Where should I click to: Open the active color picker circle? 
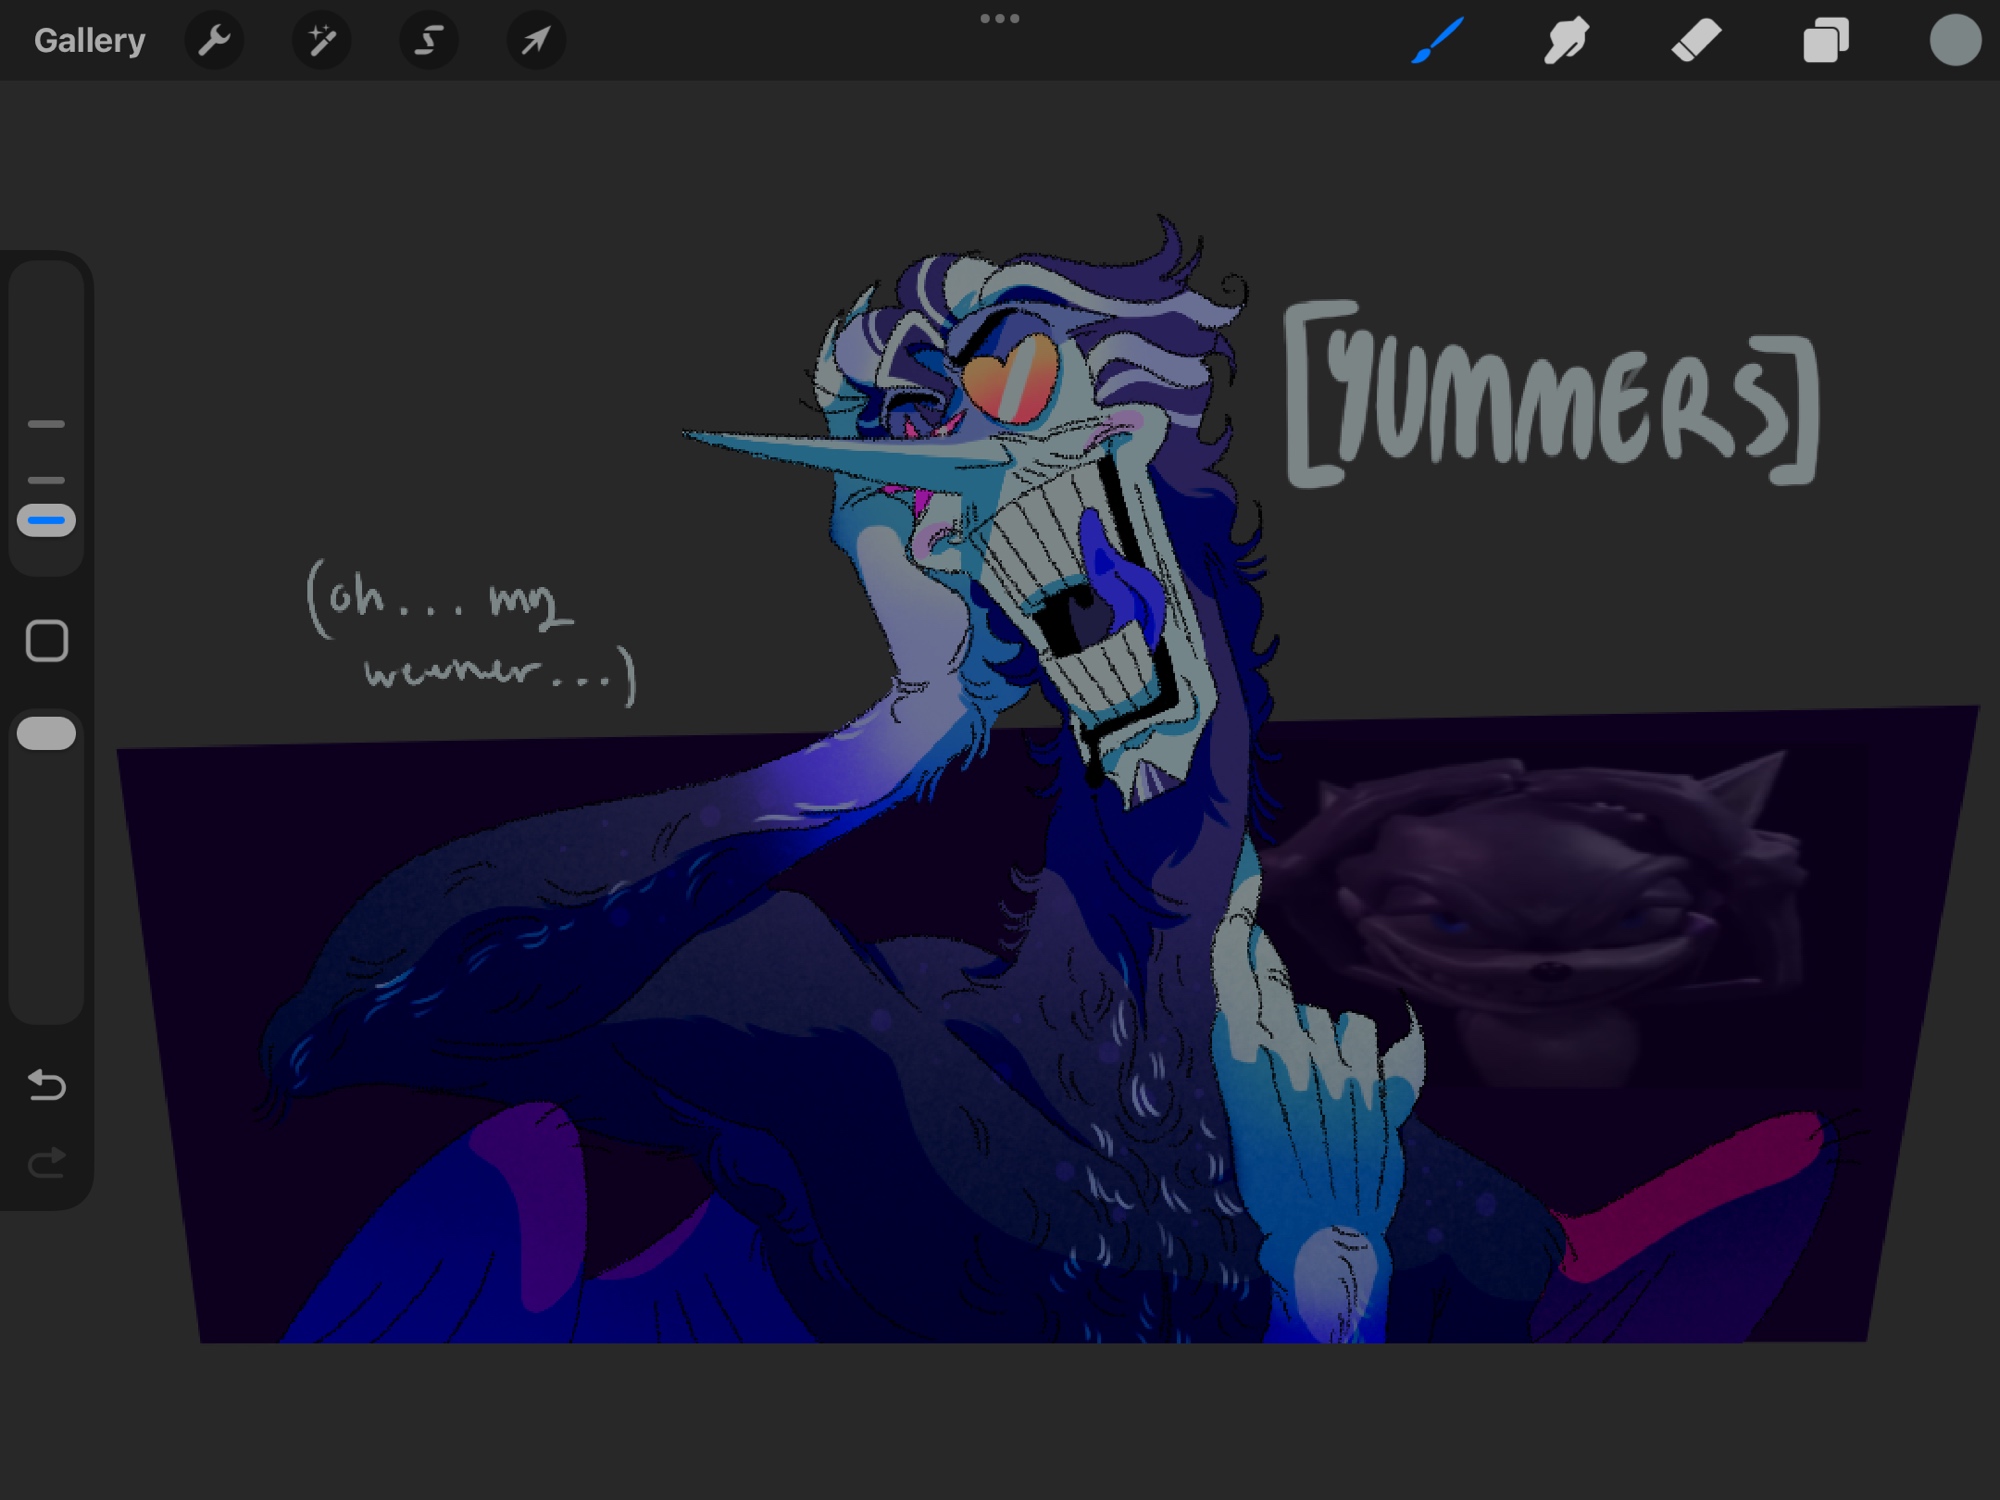pos(1955,41)
